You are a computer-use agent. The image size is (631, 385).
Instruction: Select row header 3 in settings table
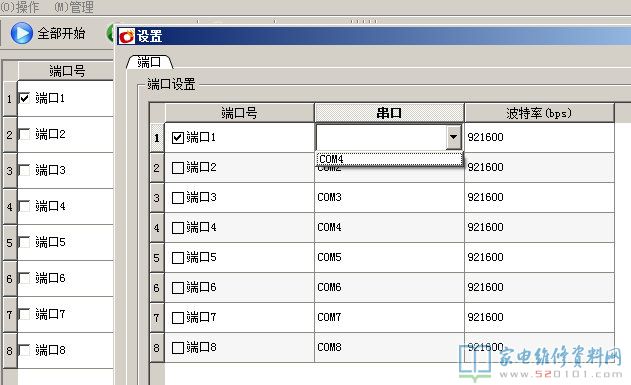coord(157,198)
